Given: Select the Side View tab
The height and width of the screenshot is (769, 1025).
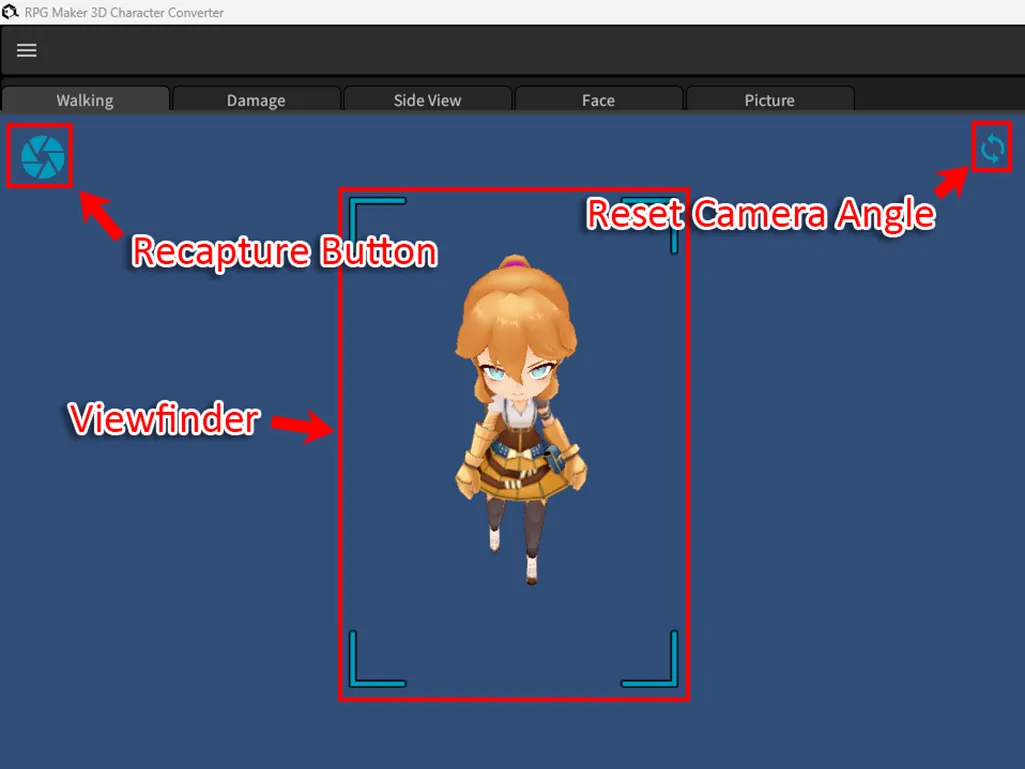Looking at the screenshot, I should pos(427,100).
